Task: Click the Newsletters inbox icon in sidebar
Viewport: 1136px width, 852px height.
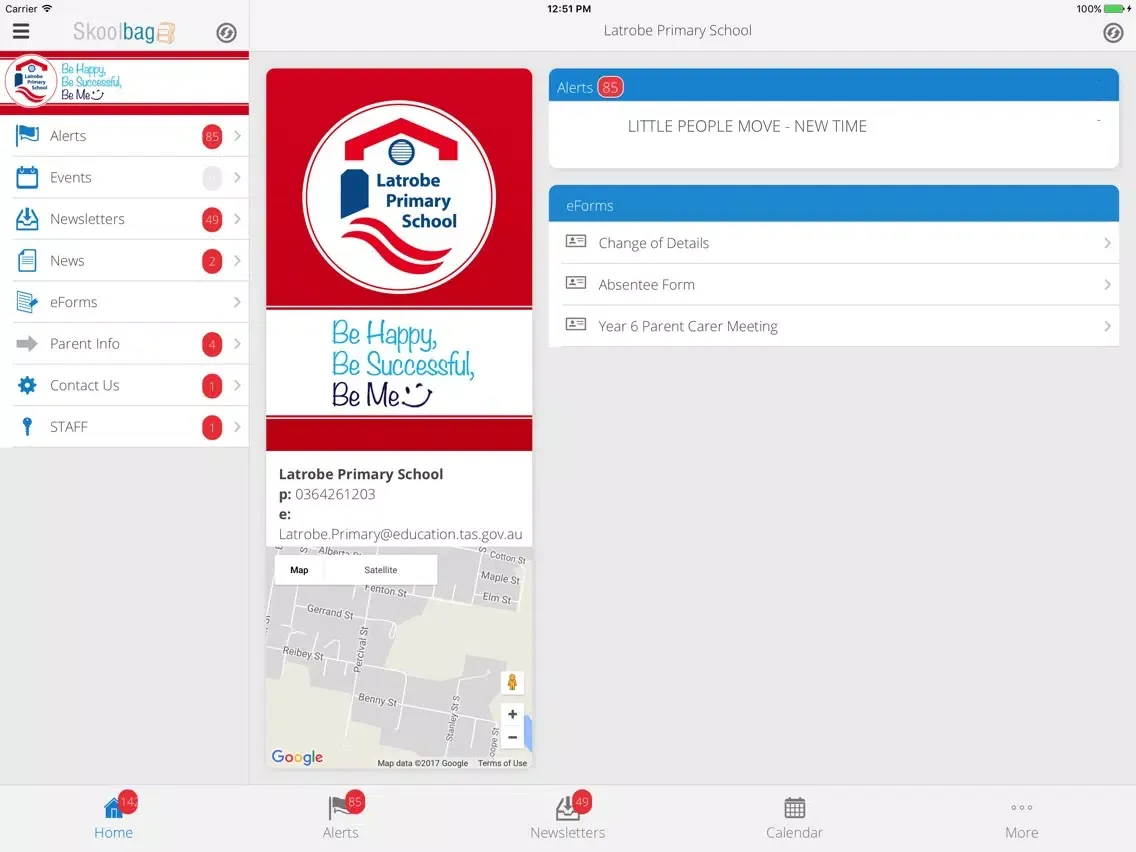Action: click(28, 219)
